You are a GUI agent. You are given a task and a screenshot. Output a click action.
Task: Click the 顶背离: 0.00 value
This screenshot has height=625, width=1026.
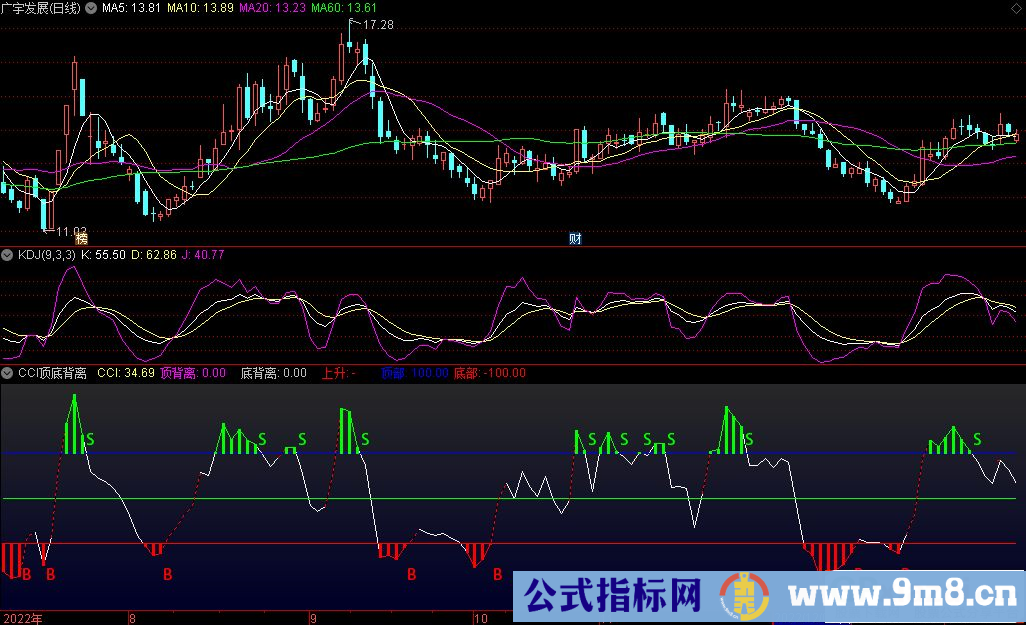point(193,374)
